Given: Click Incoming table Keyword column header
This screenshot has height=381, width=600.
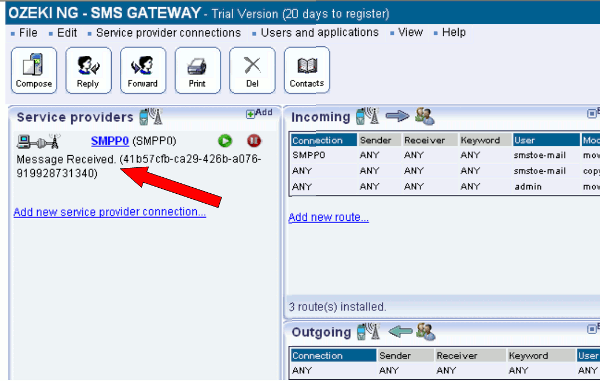Looking at the screenshot, I should point(485,140).
